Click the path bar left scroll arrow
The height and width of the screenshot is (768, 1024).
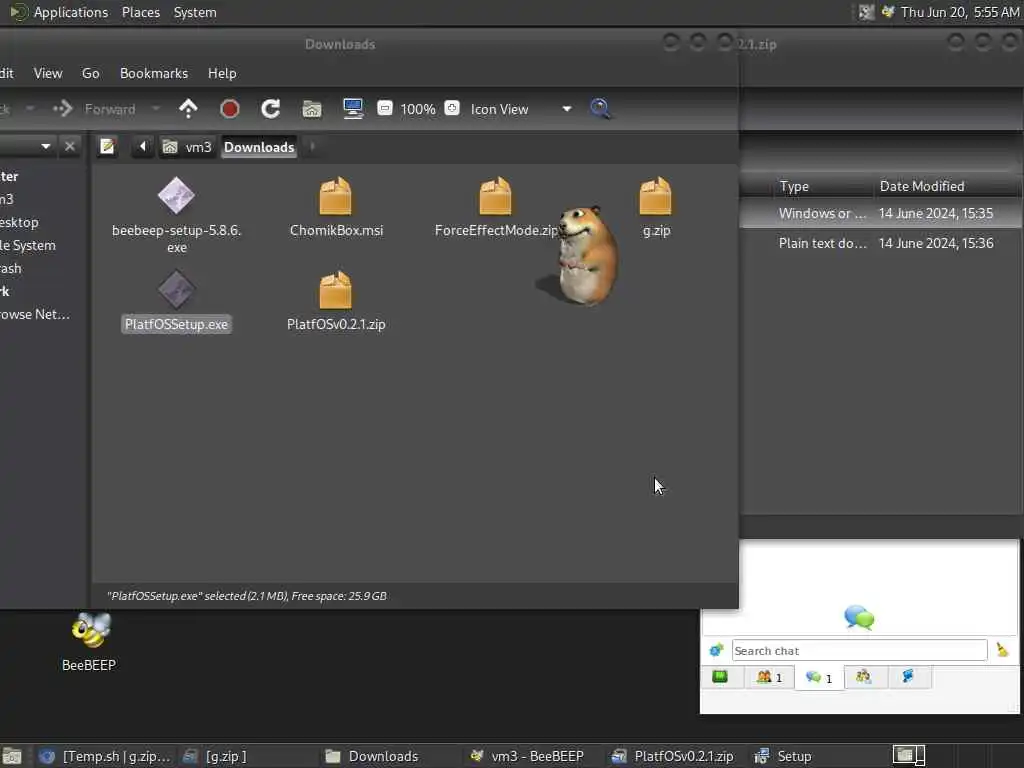(x=142, y=146)
